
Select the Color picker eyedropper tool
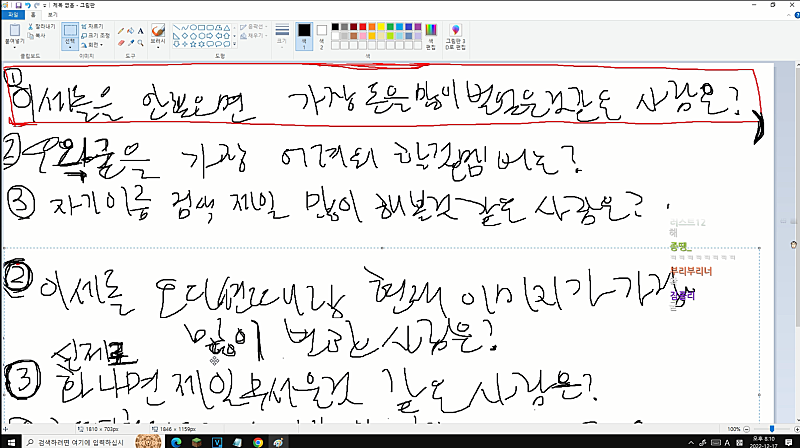(131, 43)
